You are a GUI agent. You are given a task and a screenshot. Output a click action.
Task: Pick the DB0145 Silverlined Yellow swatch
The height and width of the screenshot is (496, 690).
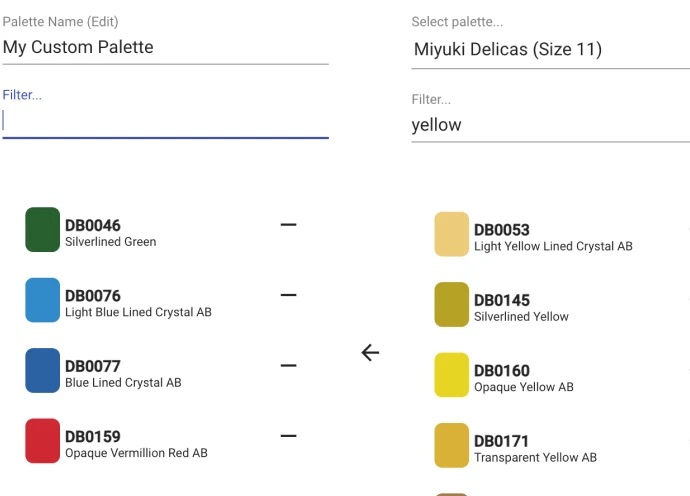coord(451,305)
